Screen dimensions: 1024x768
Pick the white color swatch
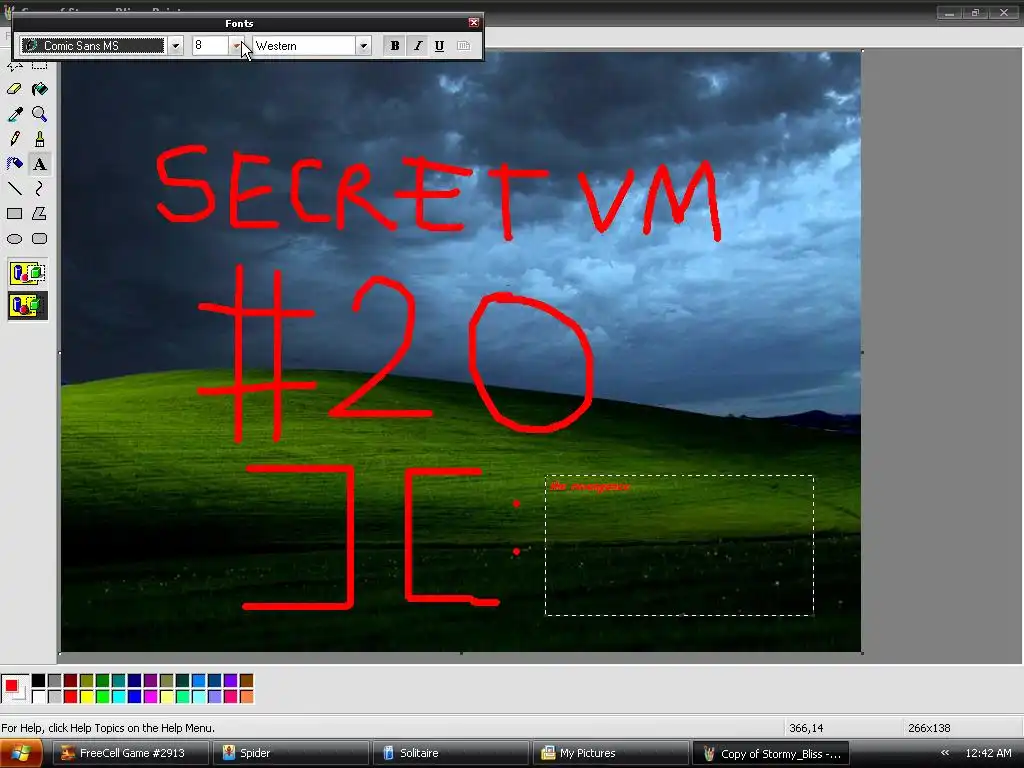click(39, 697)
